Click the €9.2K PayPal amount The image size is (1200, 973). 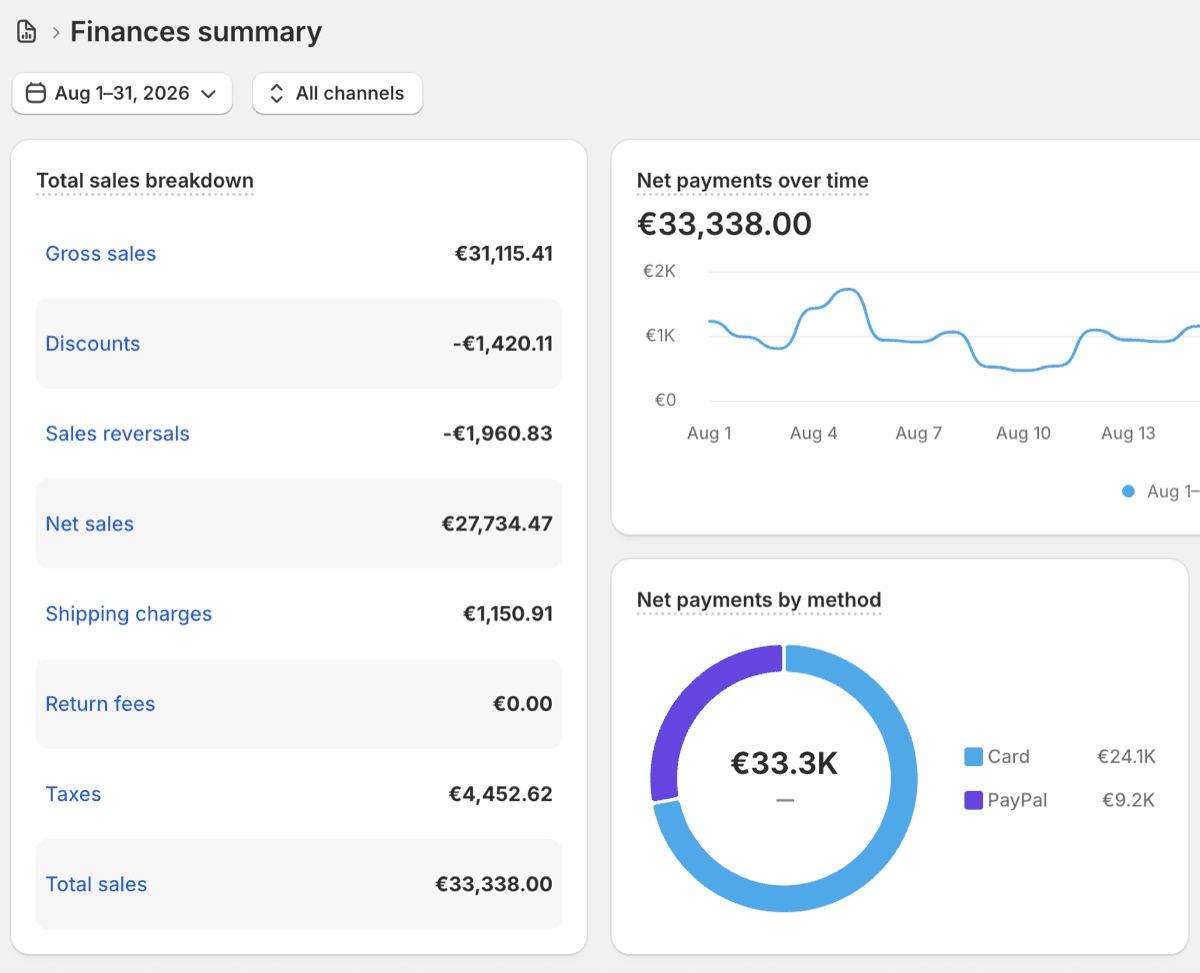click(1129, 800)
